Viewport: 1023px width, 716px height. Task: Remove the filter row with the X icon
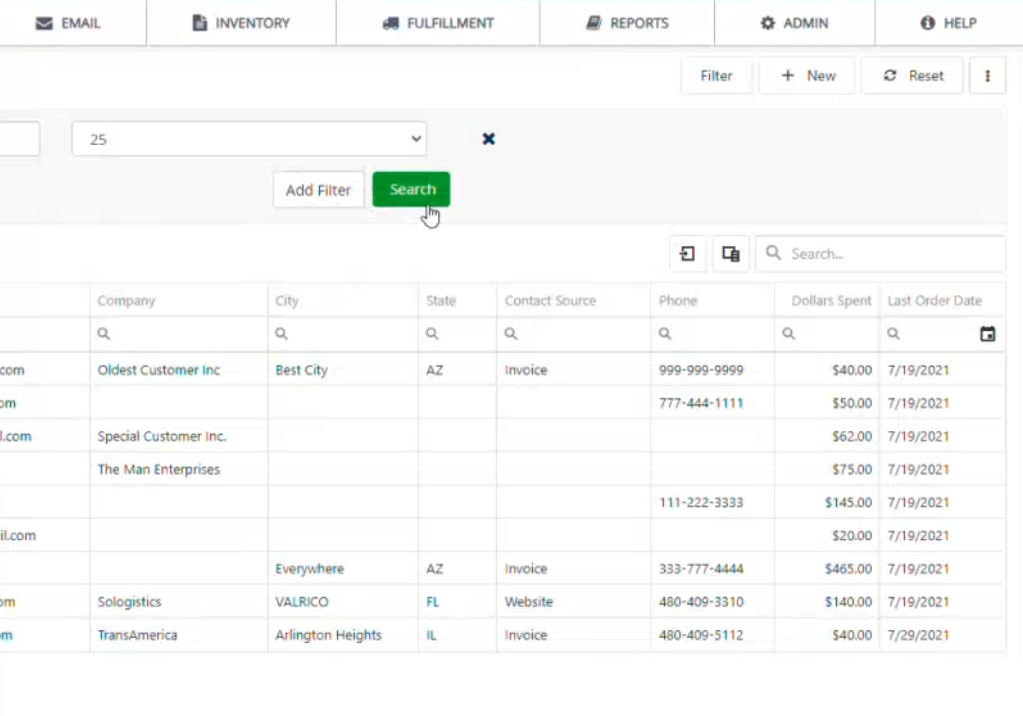489,139
